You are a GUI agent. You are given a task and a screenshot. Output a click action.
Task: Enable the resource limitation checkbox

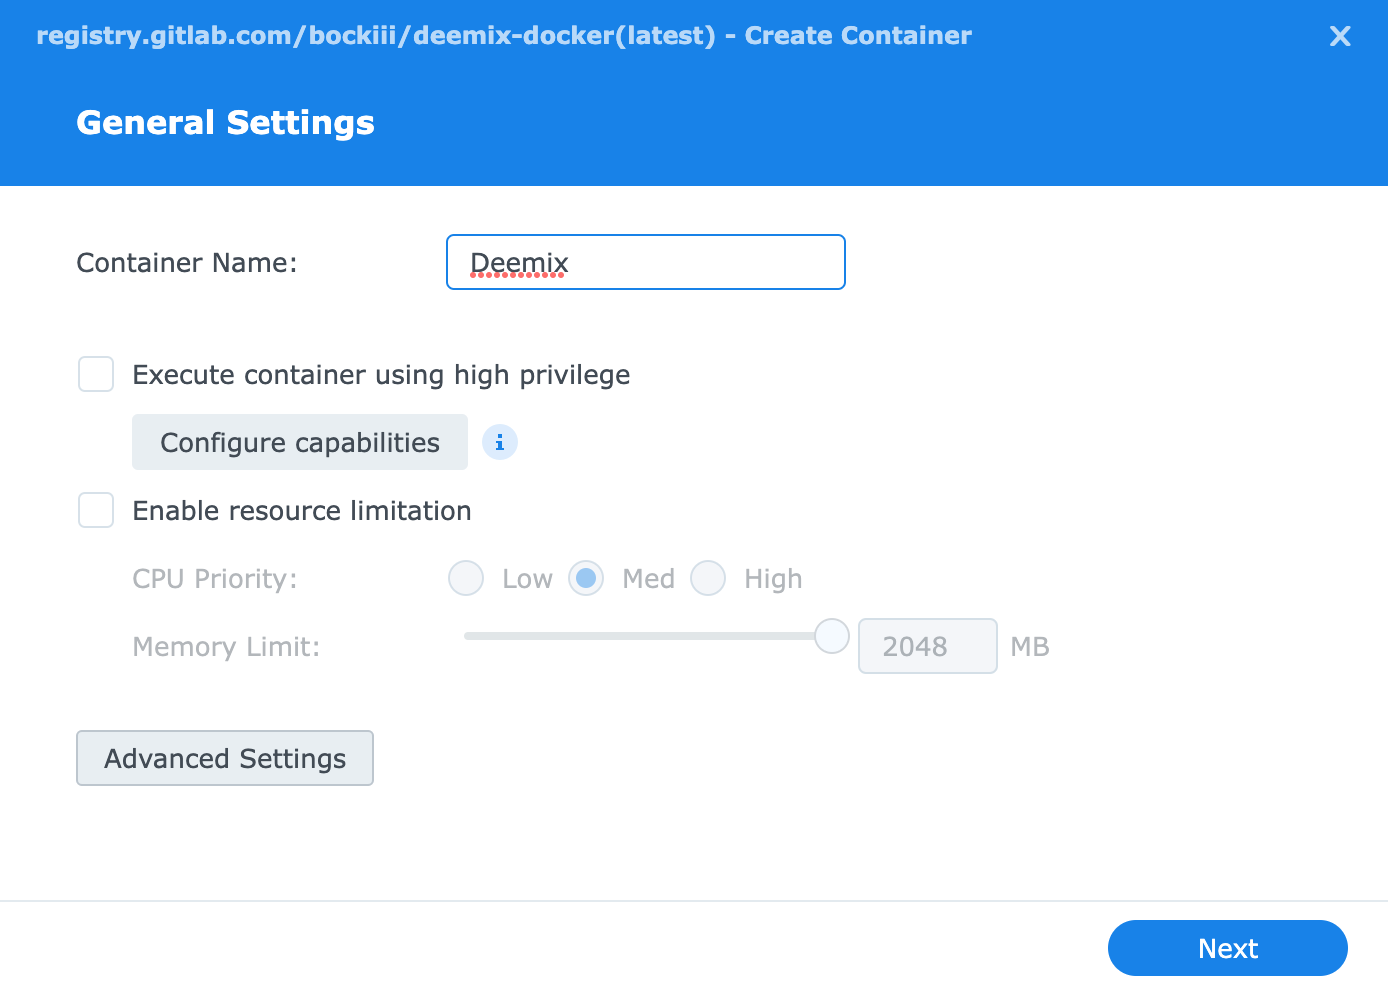[x=96, y=511]
